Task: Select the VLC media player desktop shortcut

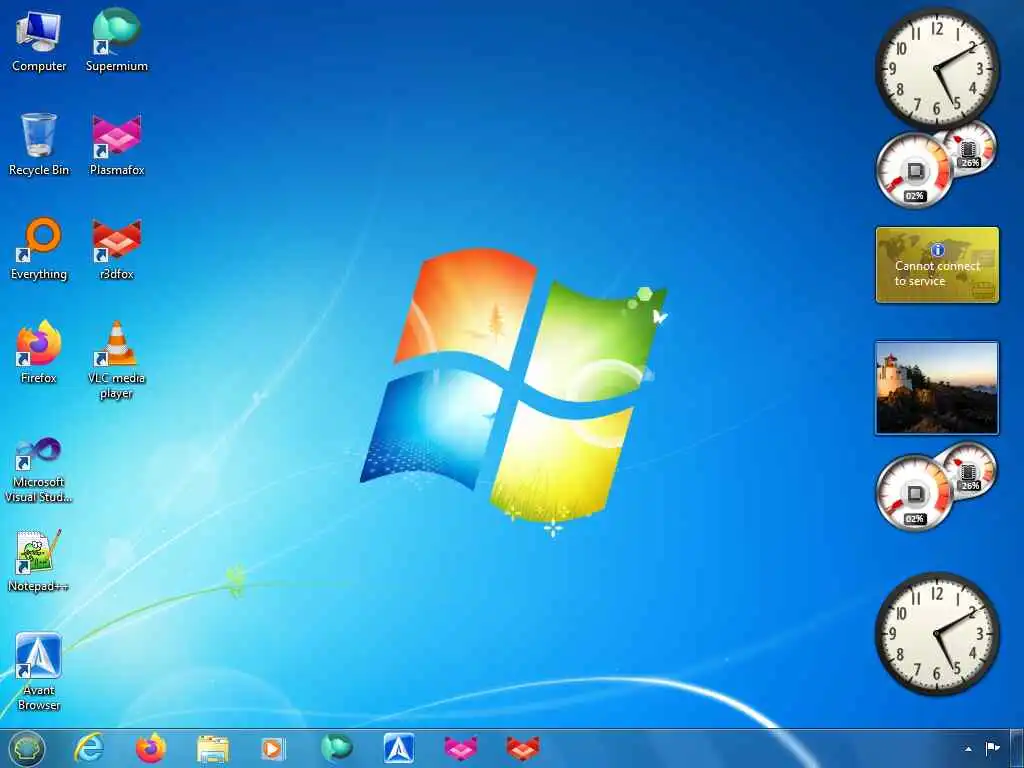Action: (x=116, y=360)
